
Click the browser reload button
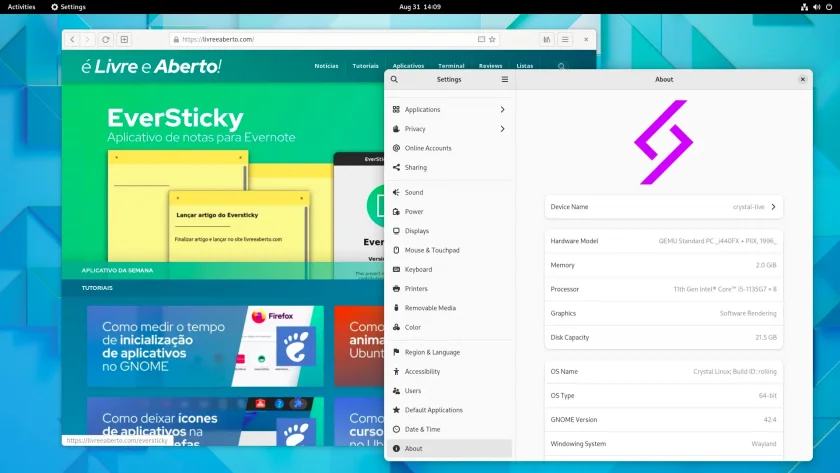tap(106, 39)
